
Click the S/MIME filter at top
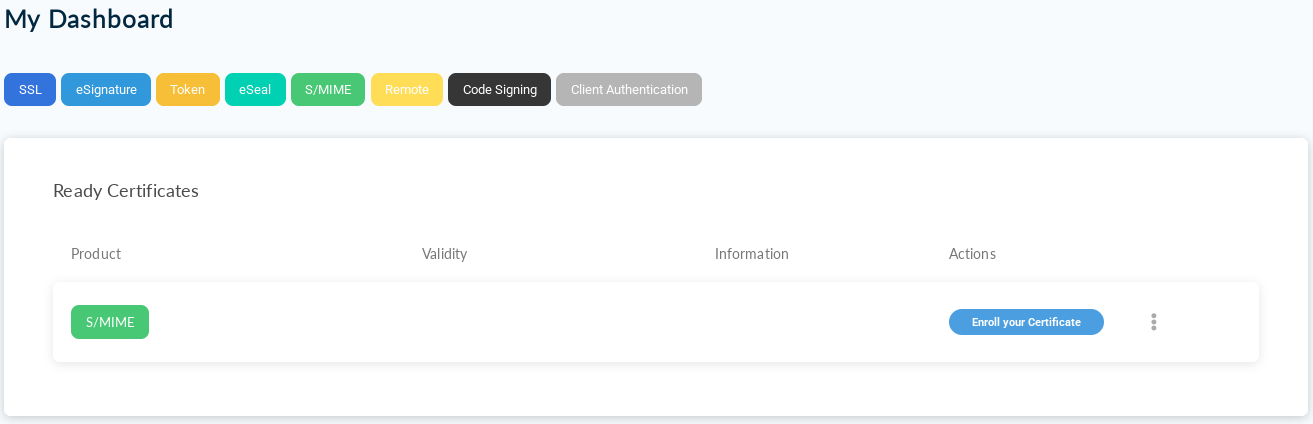click(x=328, y=89)
